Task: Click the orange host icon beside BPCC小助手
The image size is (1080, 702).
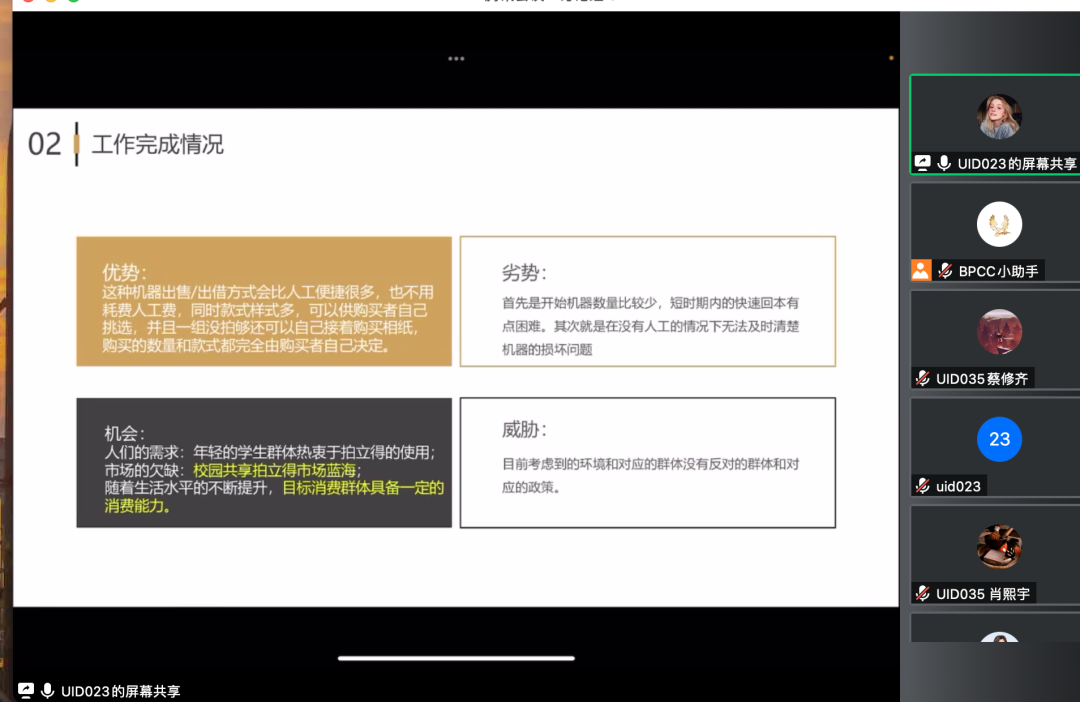Action: tap(921, 270)
